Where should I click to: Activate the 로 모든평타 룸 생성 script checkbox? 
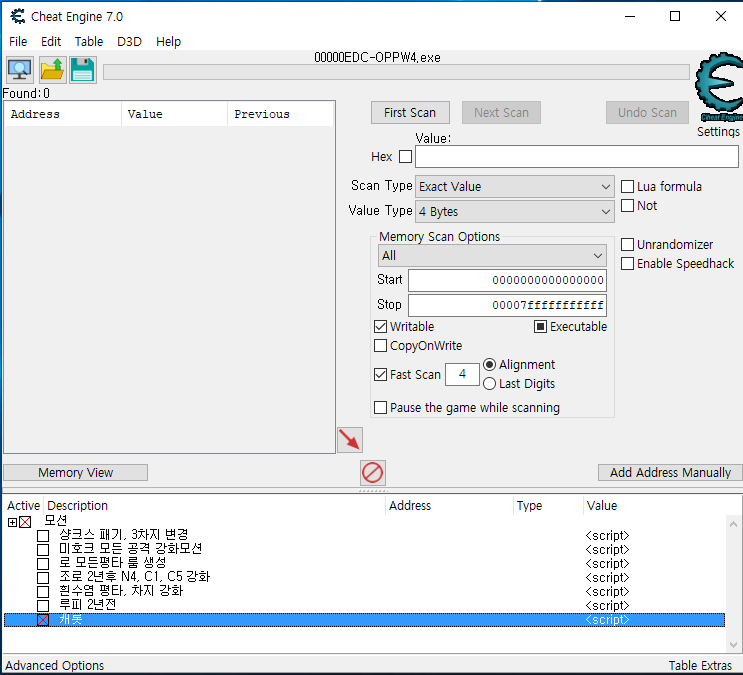(43, 564)
